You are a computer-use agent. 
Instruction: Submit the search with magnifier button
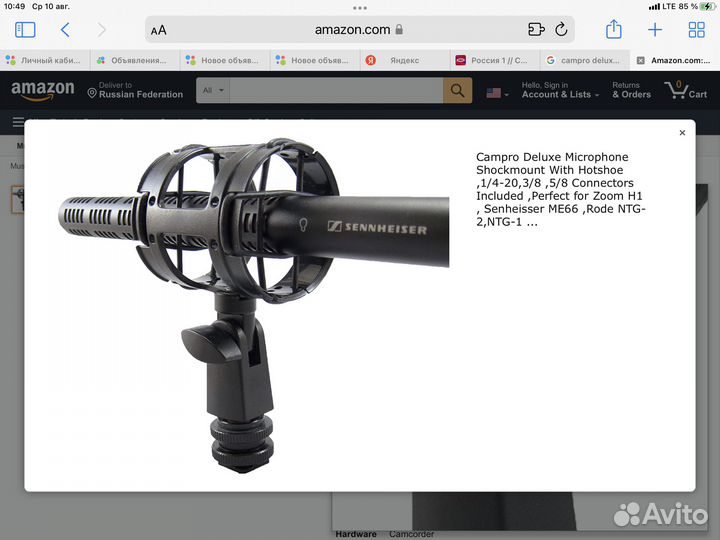[x=457, y=90]
